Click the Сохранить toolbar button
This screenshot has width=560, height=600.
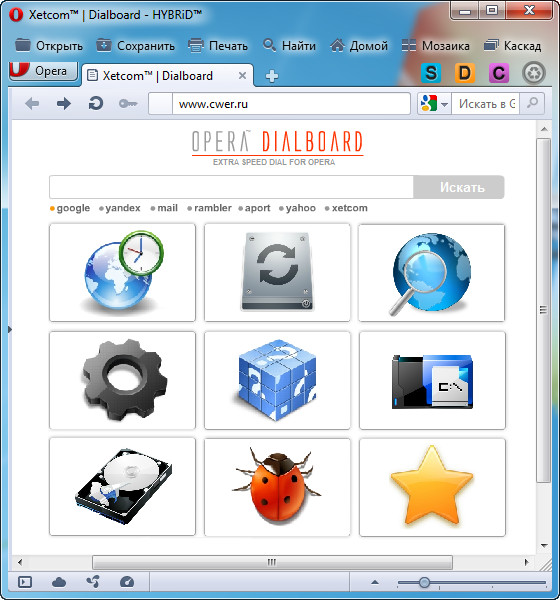tap(136, 46)
